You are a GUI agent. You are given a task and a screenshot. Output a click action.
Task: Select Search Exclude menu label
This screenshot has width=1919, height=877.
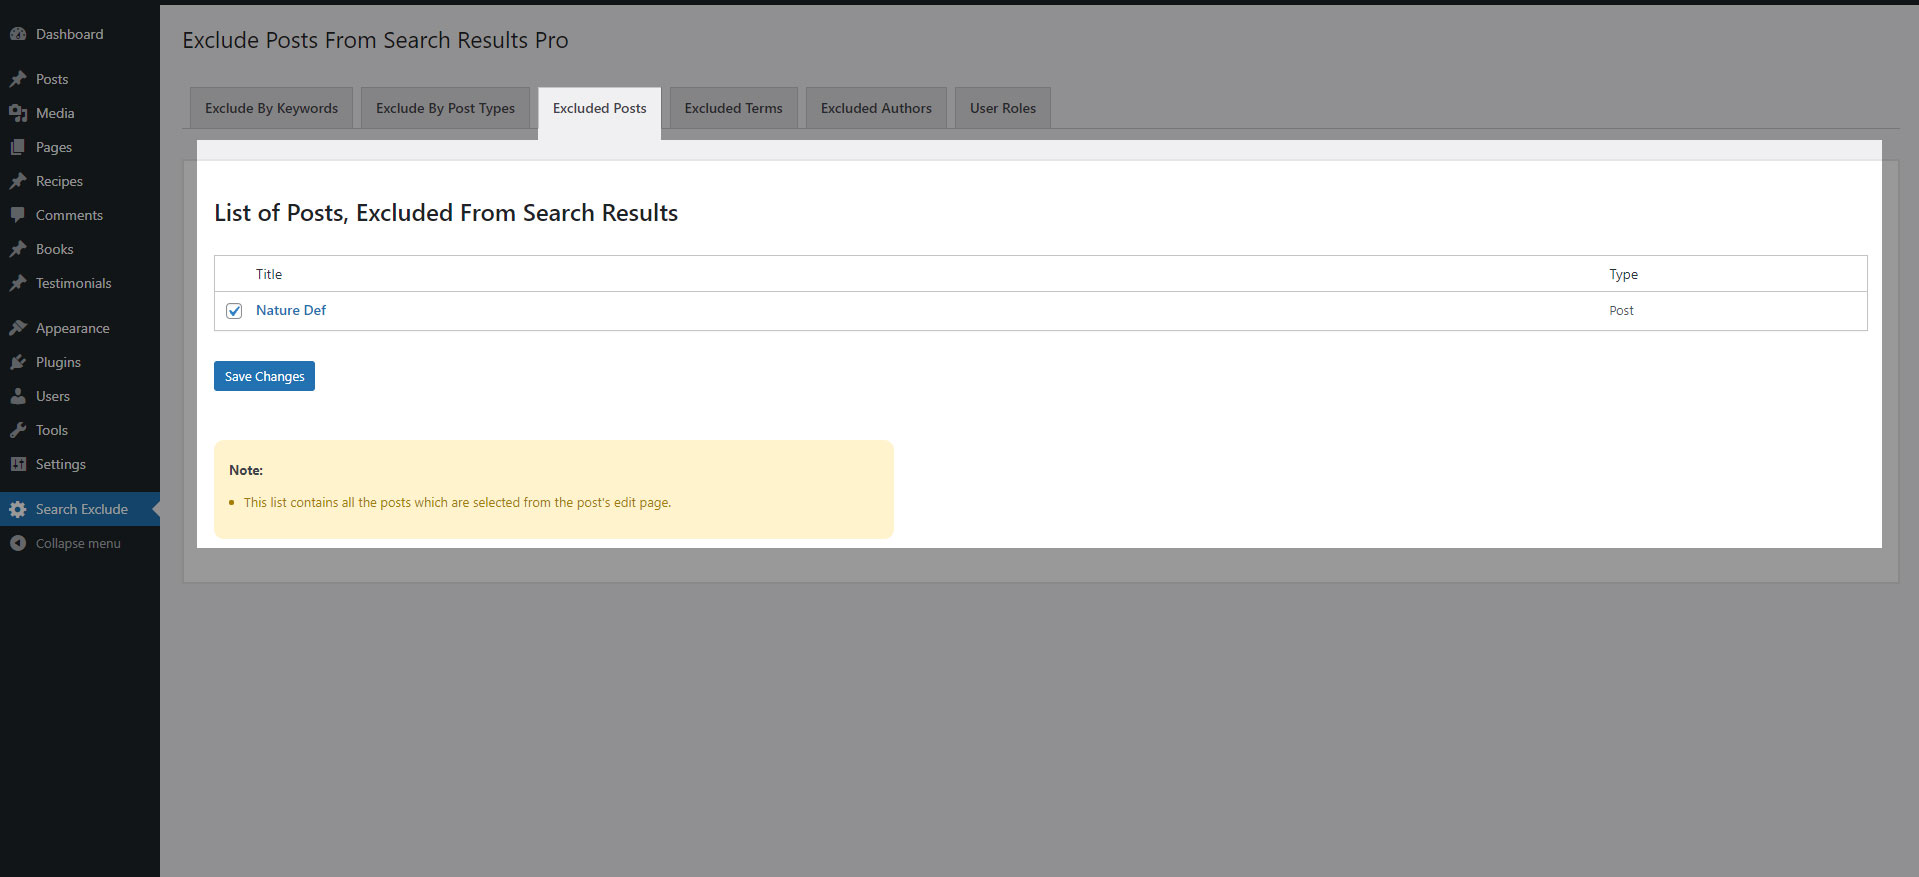pos(82,509)
